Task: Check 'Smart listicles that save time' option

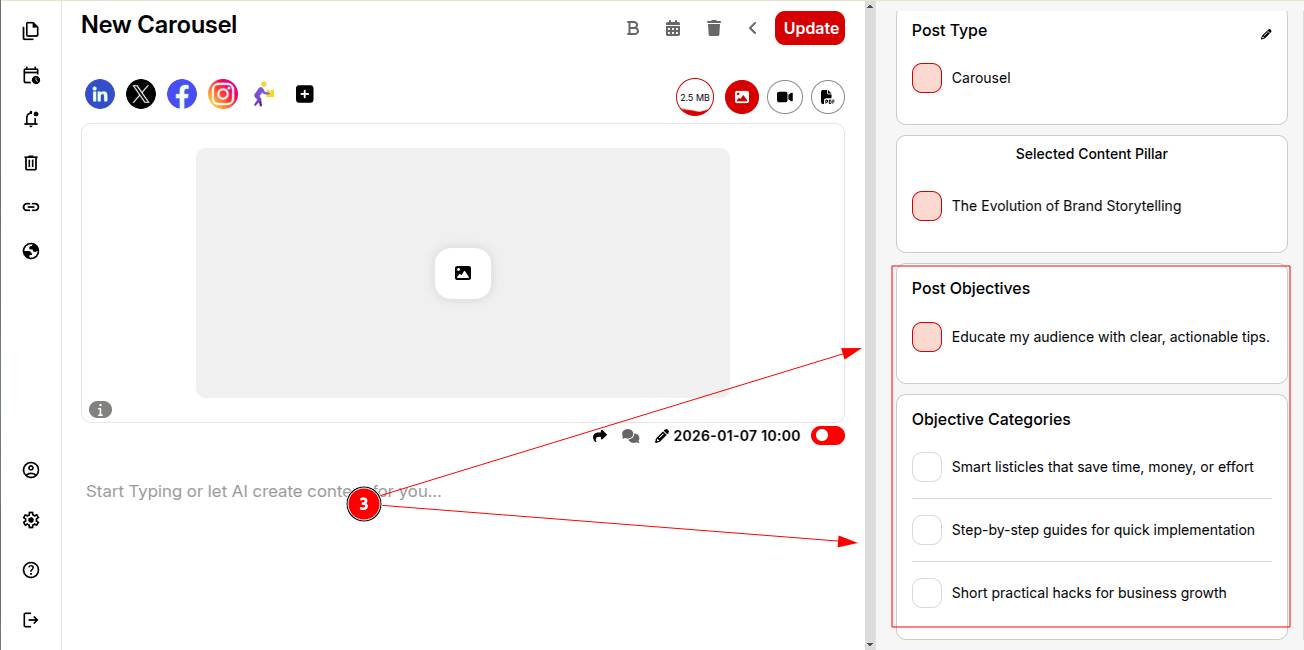Action: click(x=927, y=467)
